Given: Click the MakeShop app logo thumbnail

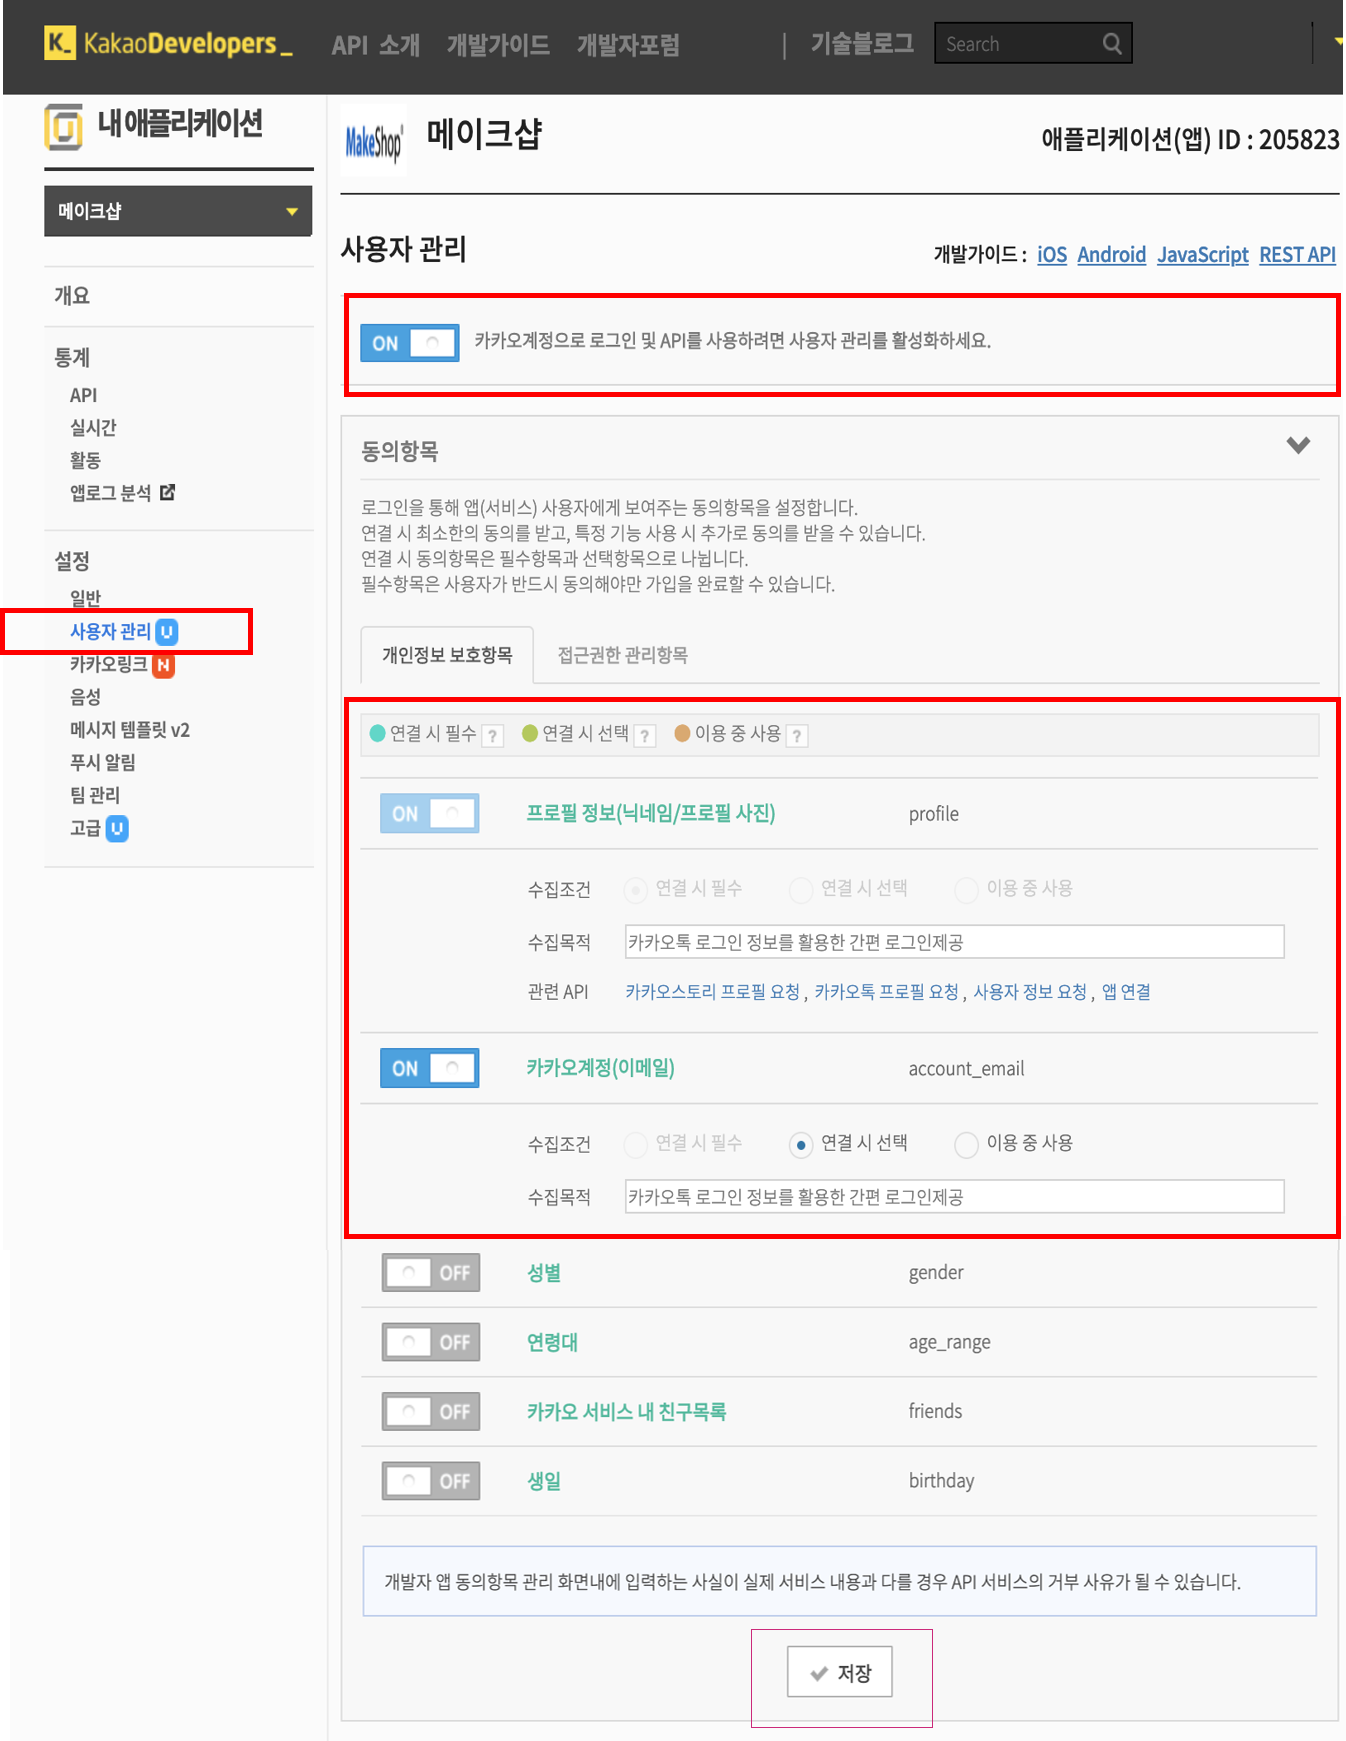Looking at the screenshot, I should click(374, 141).
